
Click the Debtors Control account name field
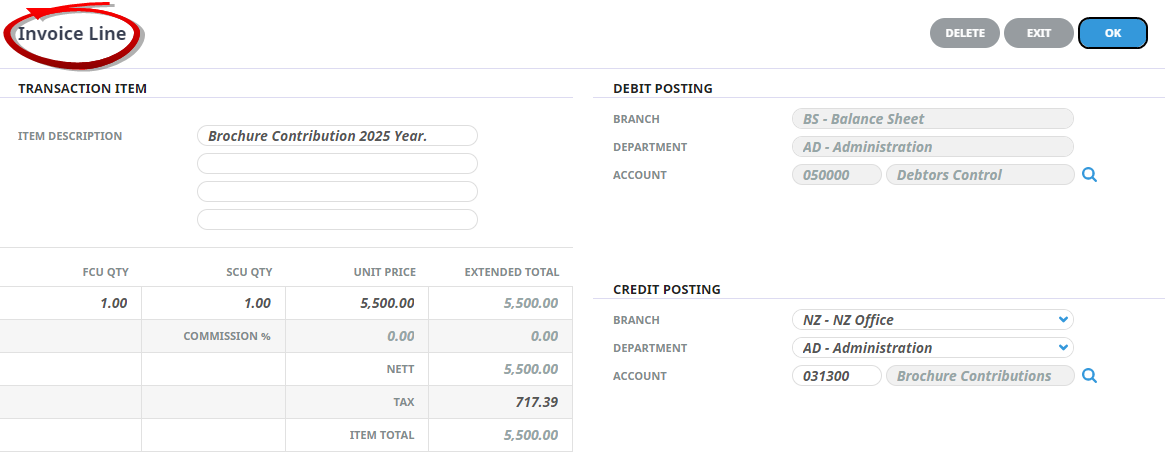coord(980,175)
